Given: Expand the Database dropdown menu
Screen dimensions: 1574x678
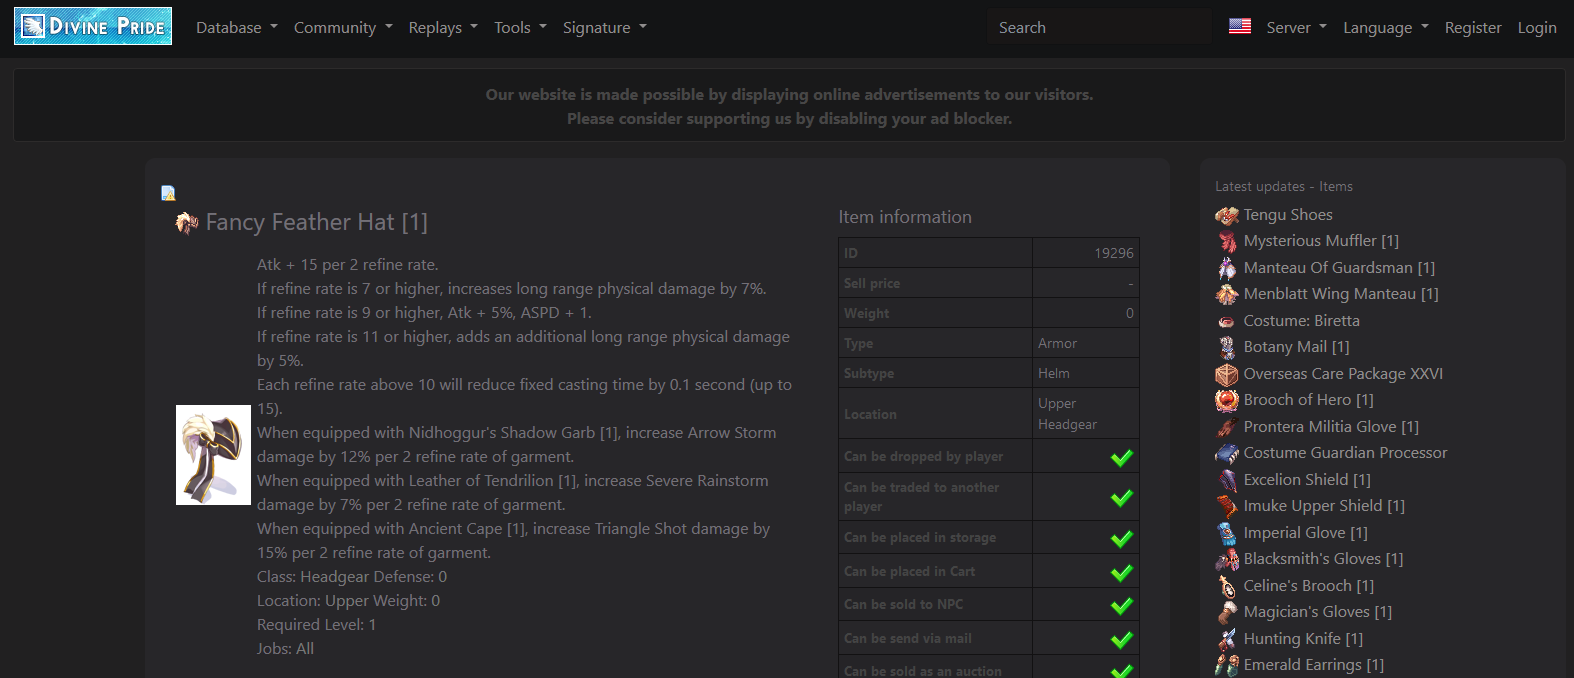Looking at the screenshot, I should 237,28.
